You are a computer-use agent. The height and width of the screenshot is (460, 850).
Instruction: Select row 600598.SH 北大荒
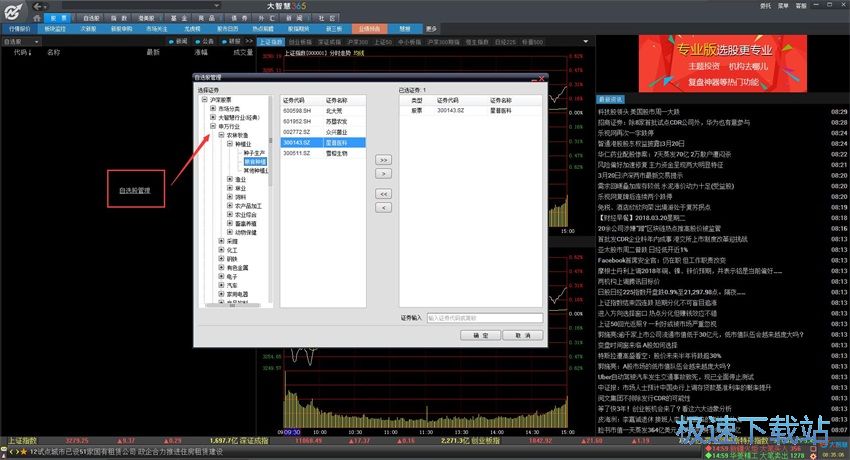tap(323, 111)
